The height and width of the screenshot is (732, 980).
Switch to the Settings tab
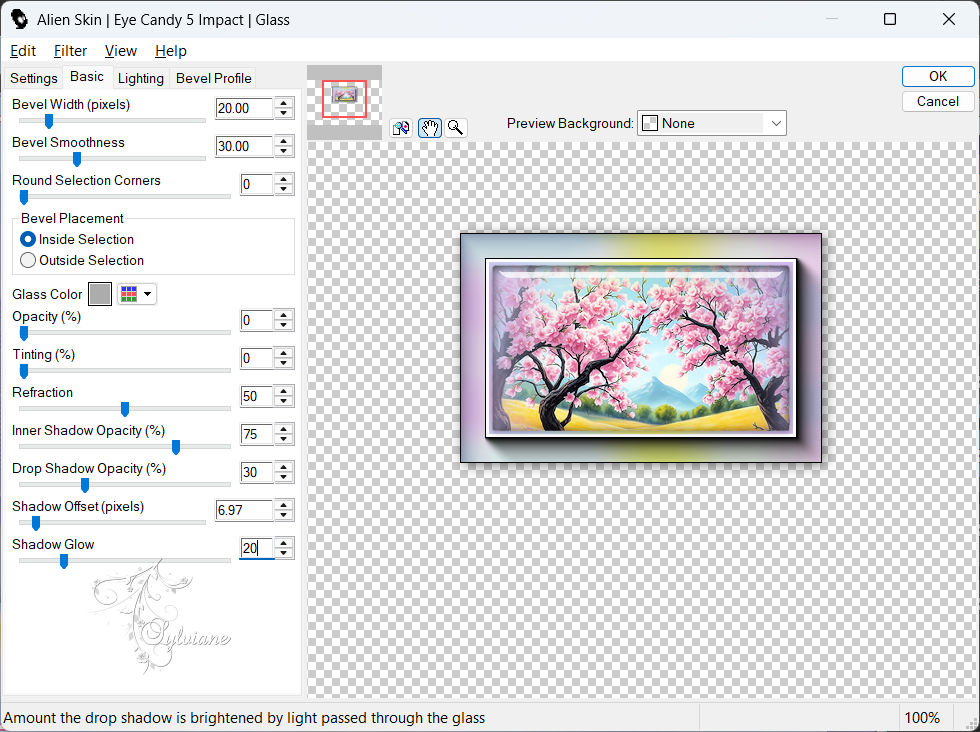(x=34, y=78)
